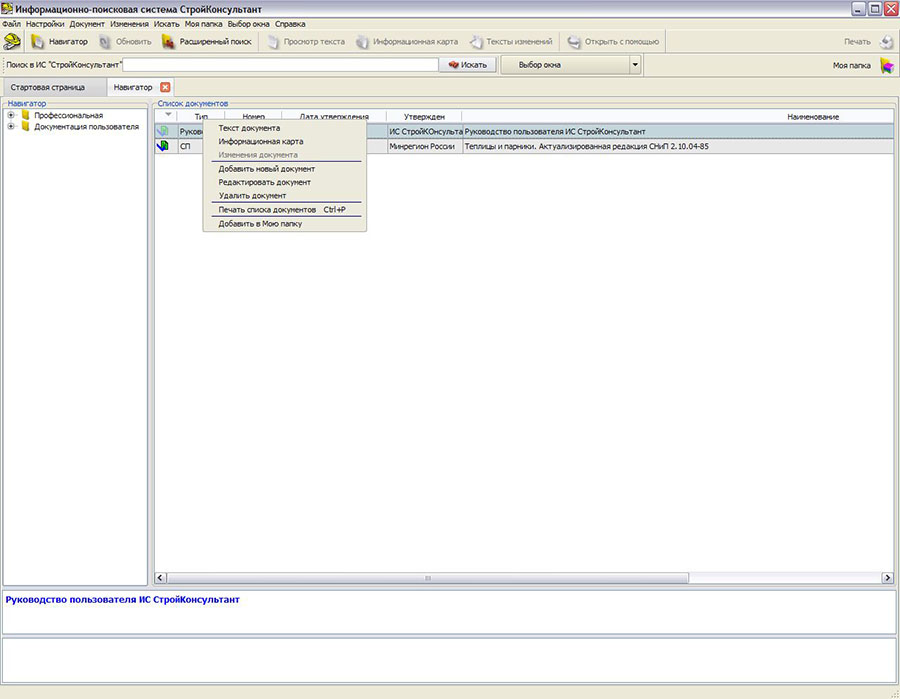Click the Выбор окна button
900x699 pixels.
(566, 65)
